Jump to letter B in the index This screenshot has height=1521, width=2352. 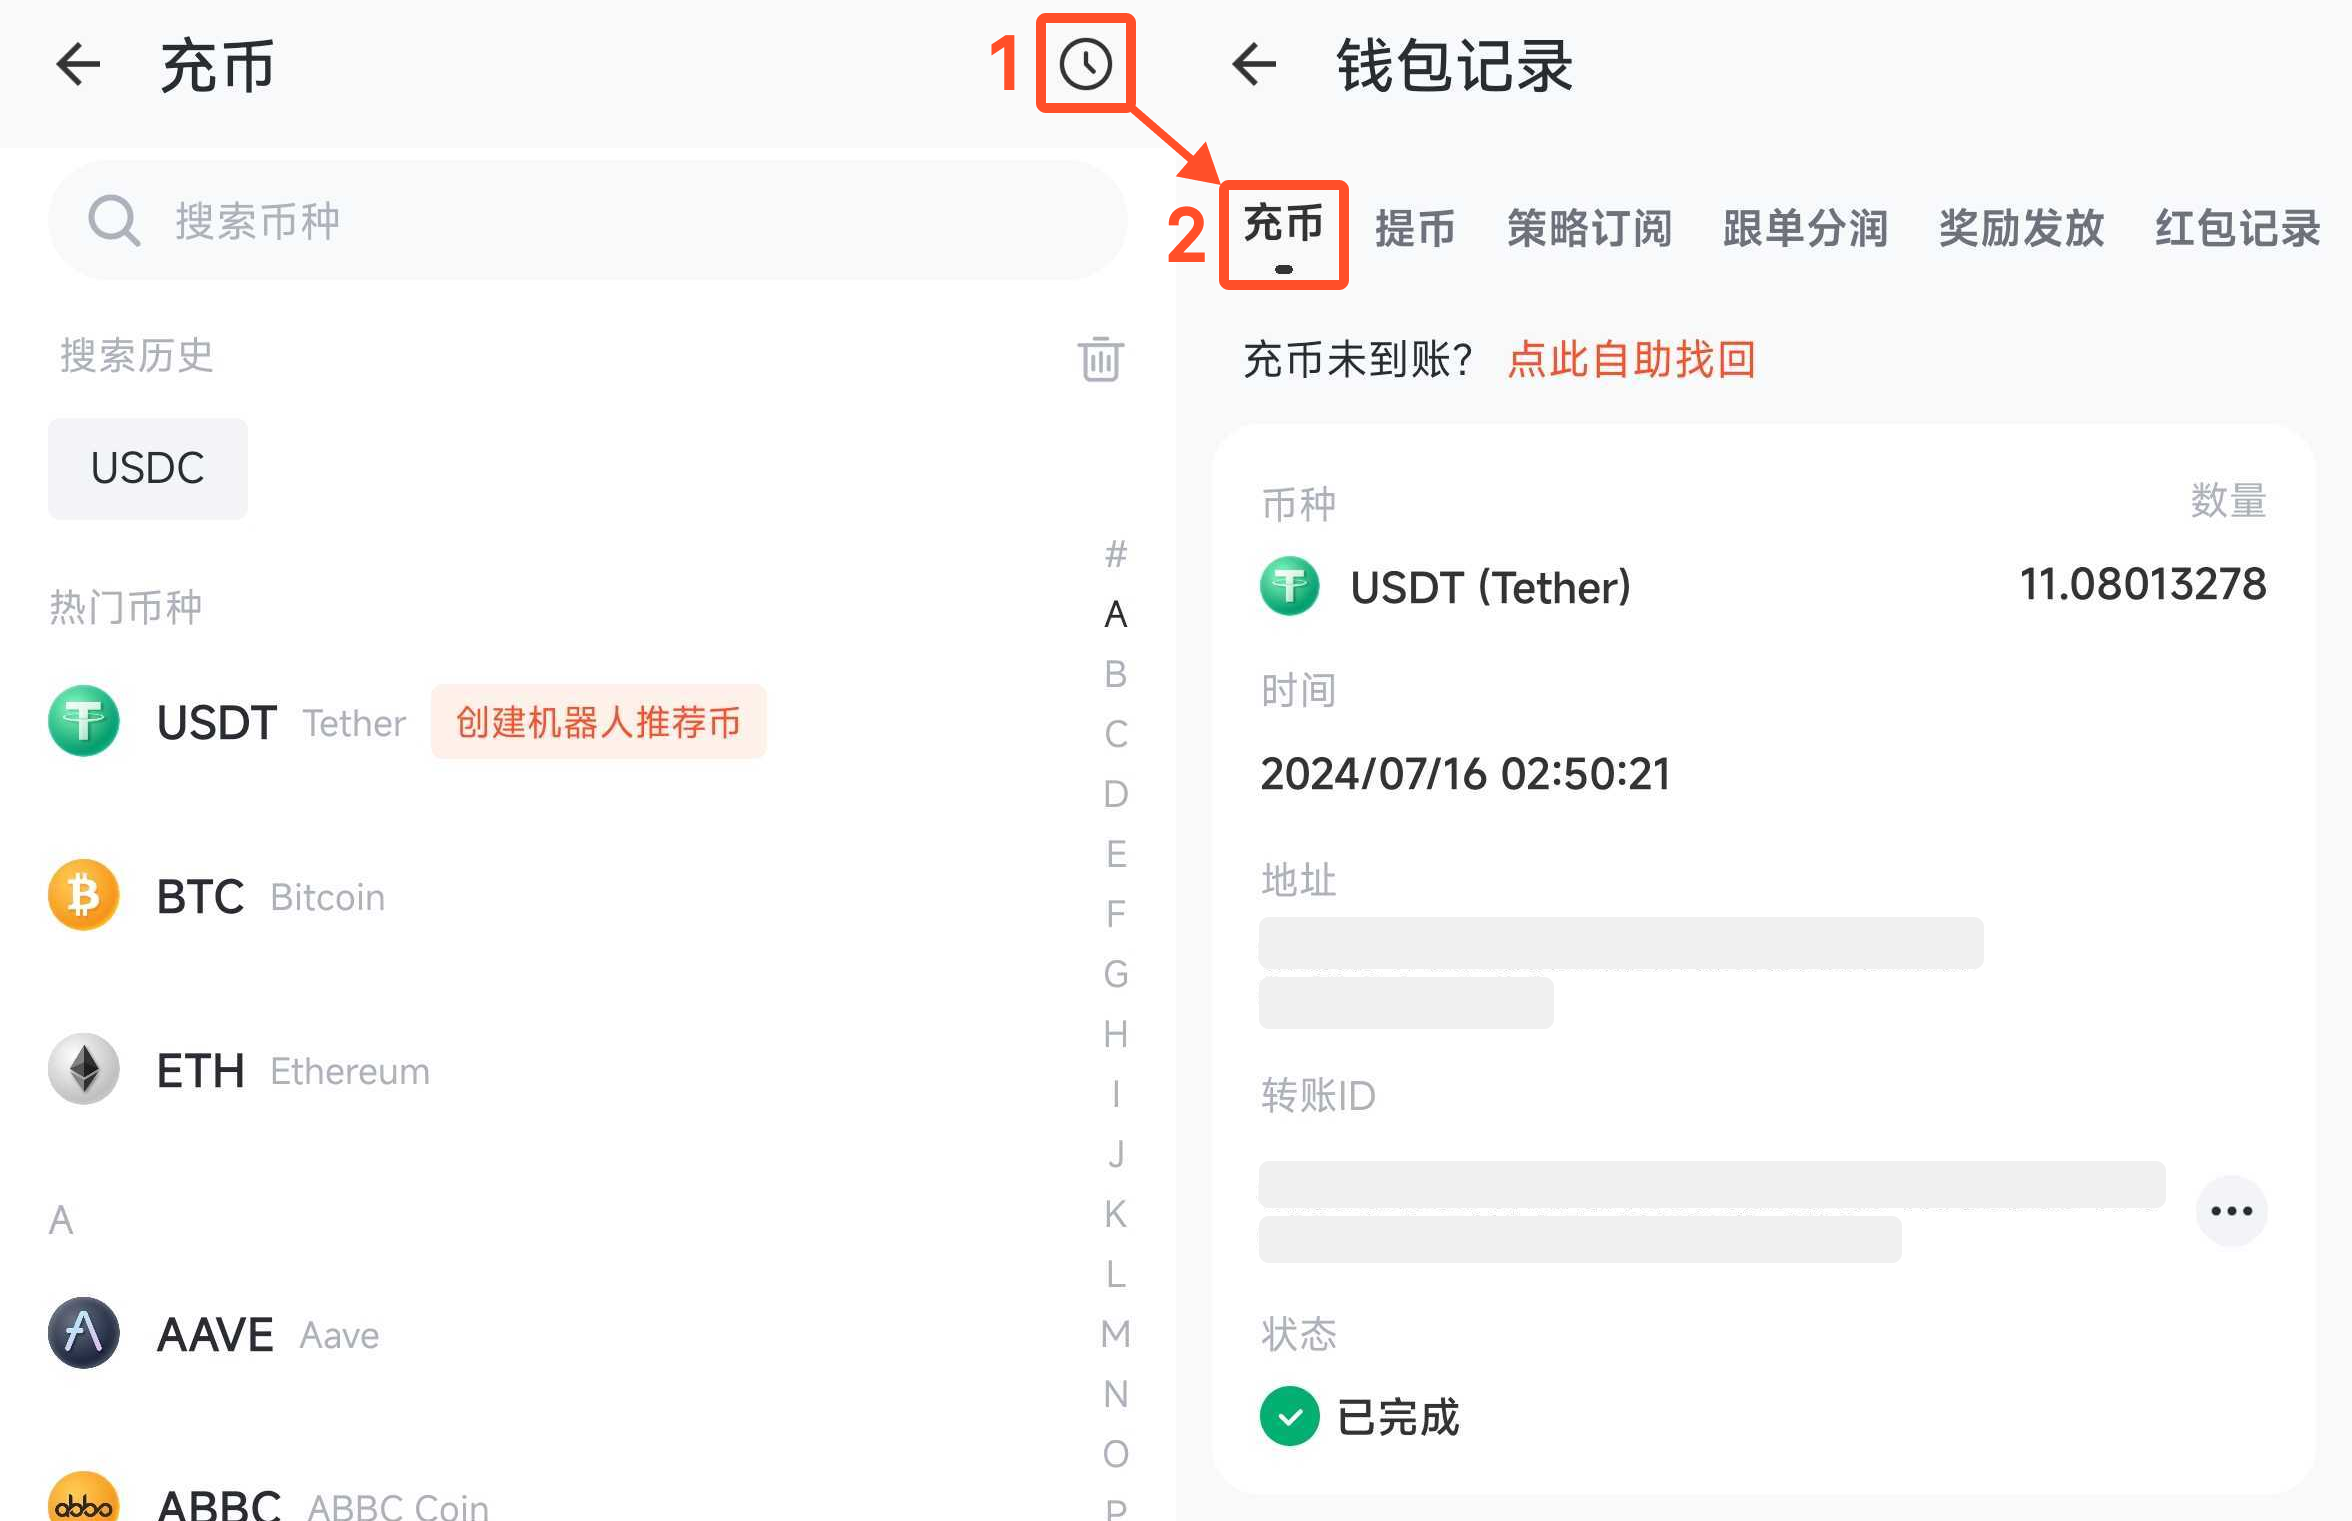(1116, 673)
